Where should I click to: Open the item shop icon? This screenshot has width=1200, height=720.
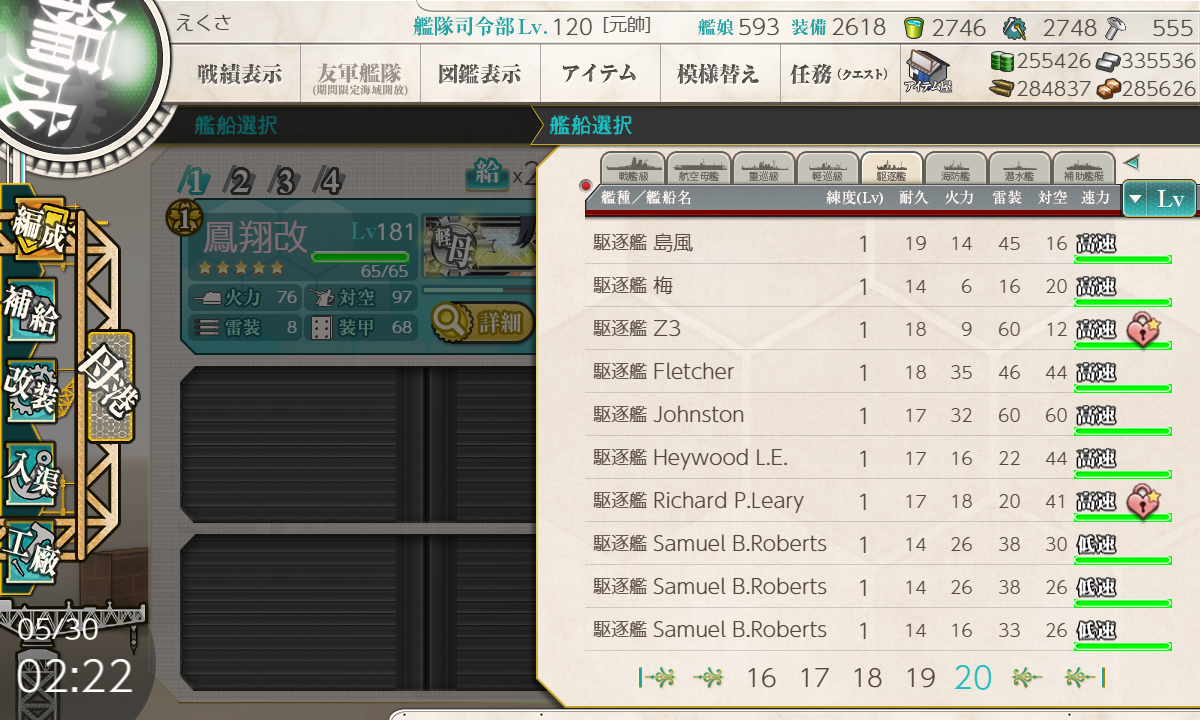[x=928, y=73]
